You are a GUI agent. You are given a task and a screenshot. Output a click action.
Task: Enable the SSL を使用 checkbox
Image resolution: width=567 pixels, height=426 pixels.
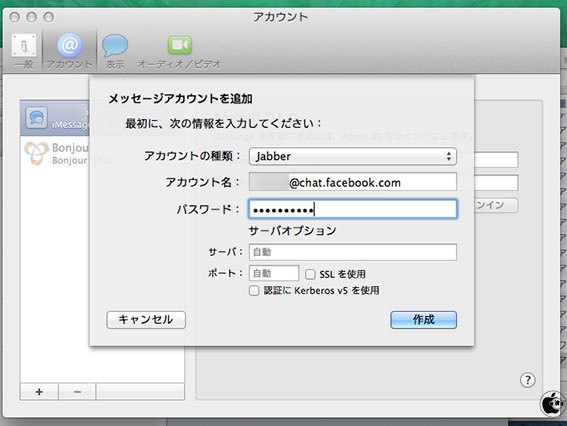point(310,274)
